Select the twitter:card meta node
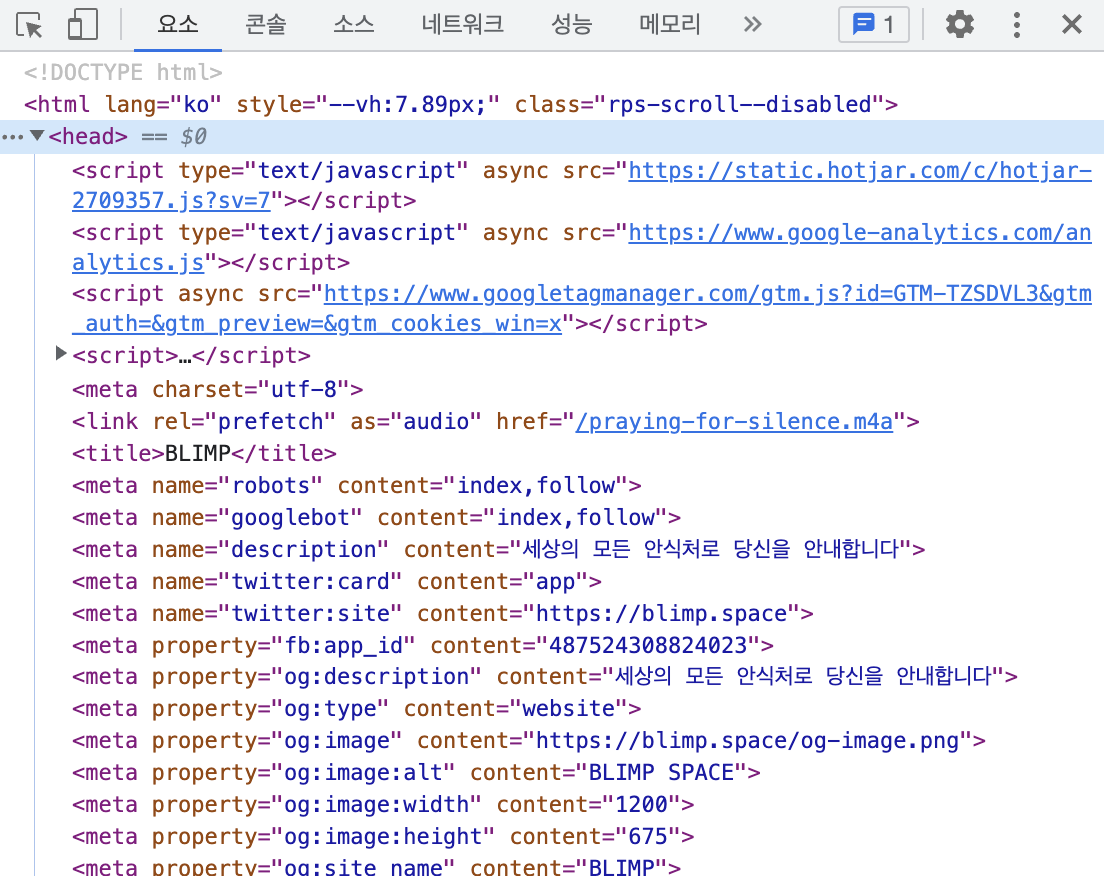The height and width of the screenshot is (876, 1104). click(x=337, y=582)
